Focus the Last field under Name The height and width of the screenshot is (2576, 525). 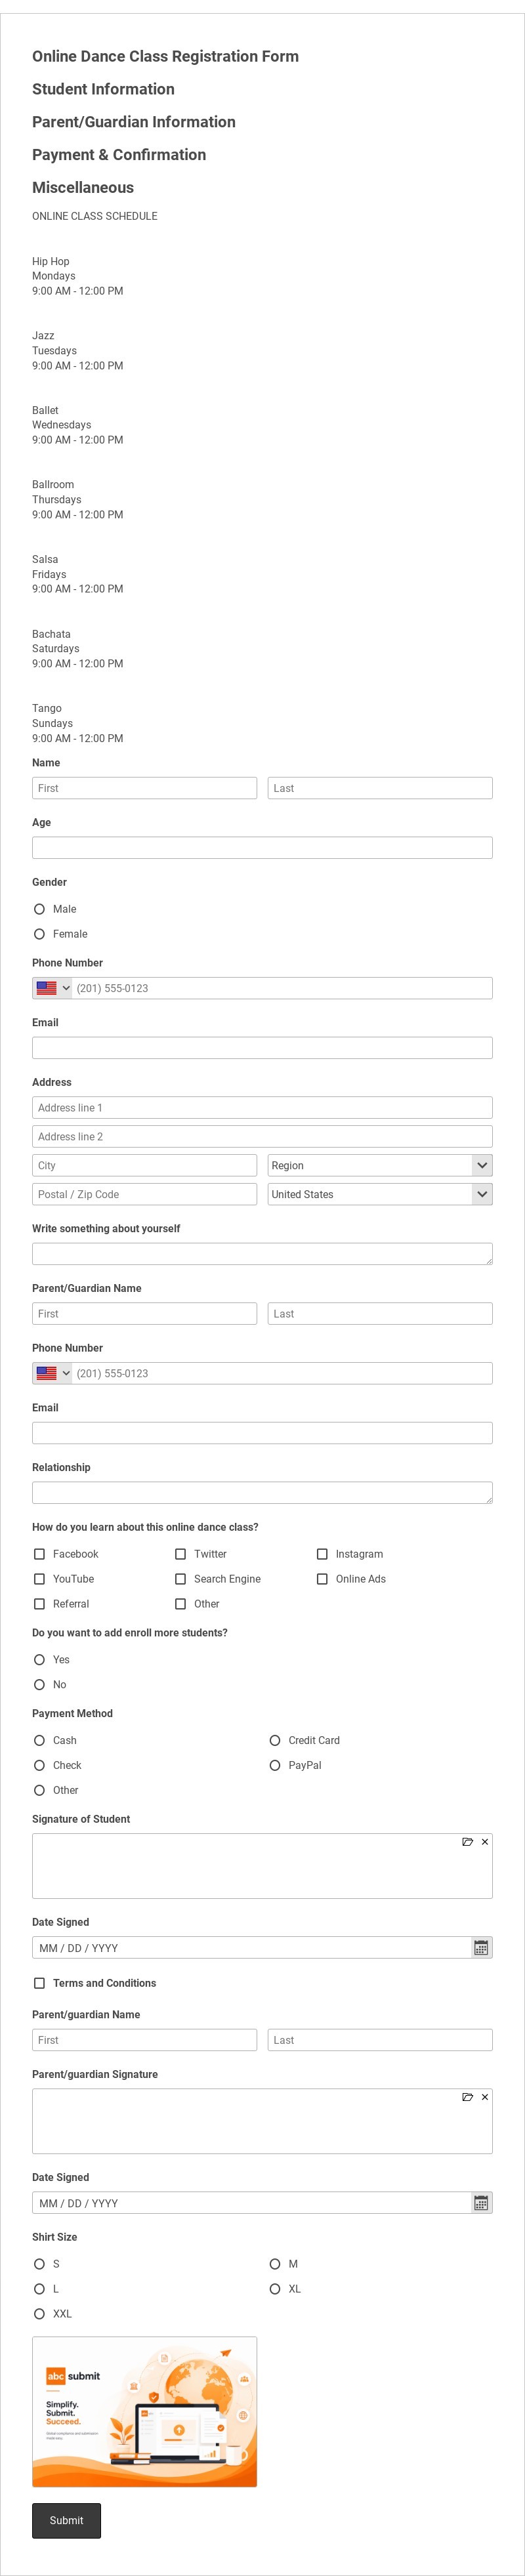(380, 788)
